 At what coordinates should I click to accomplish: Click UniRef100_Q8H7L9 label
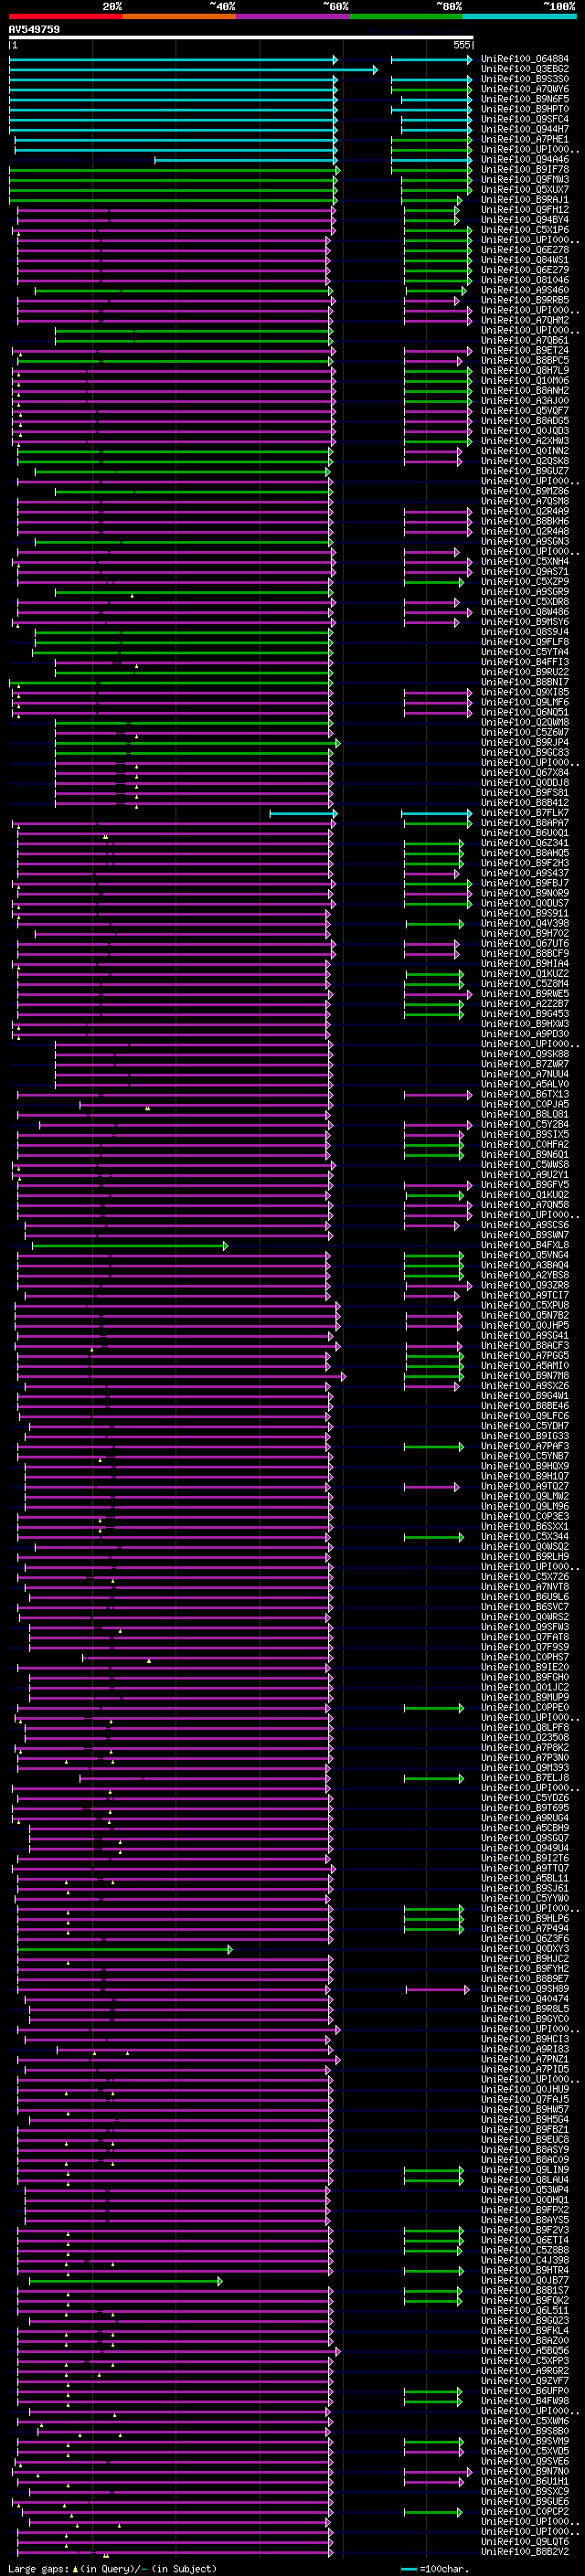coord(524,370)
